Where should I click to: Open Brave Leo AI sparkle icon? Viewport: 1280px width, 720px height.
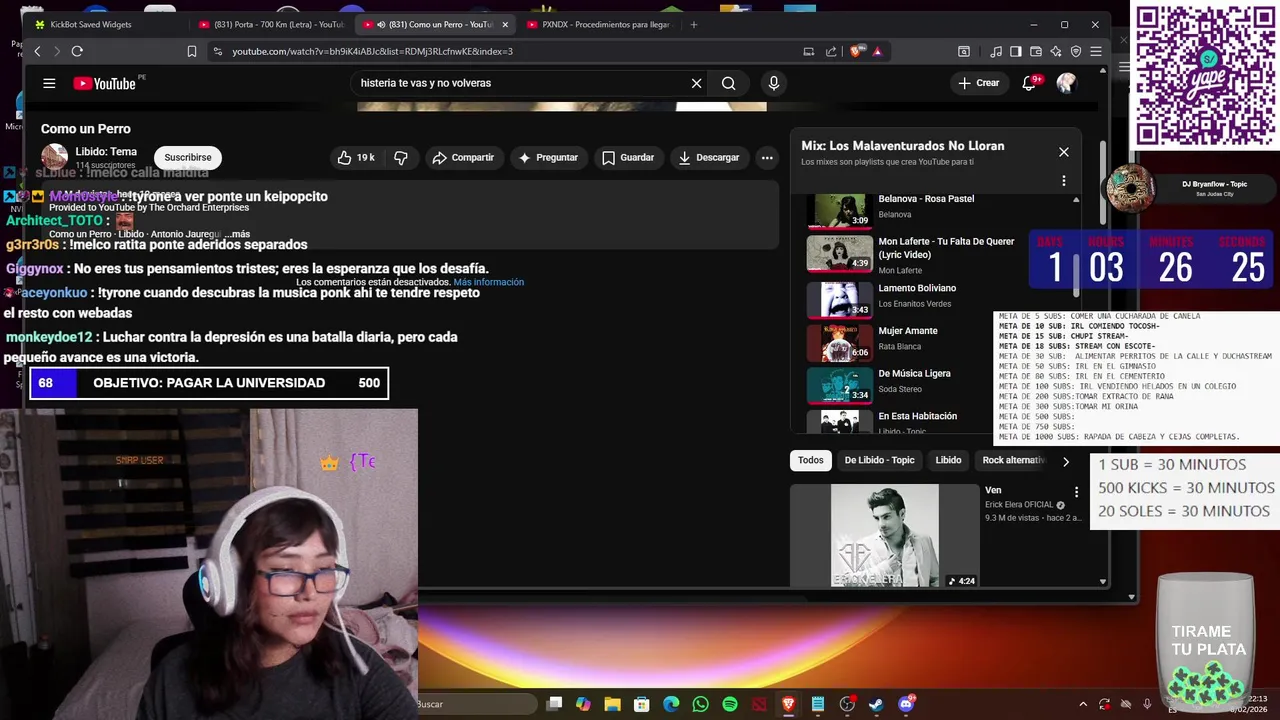1056,51
